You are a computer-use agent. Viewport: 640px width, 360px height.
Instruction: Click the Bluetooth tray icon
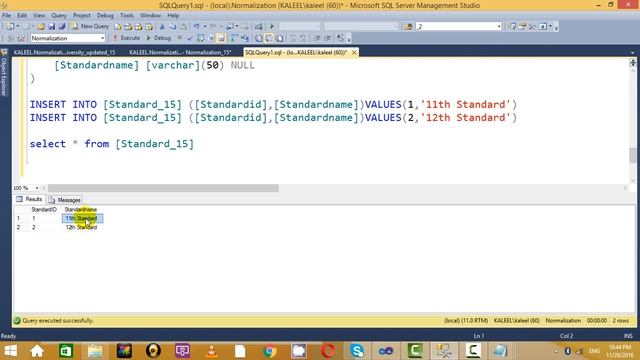(x=567, y=351)
